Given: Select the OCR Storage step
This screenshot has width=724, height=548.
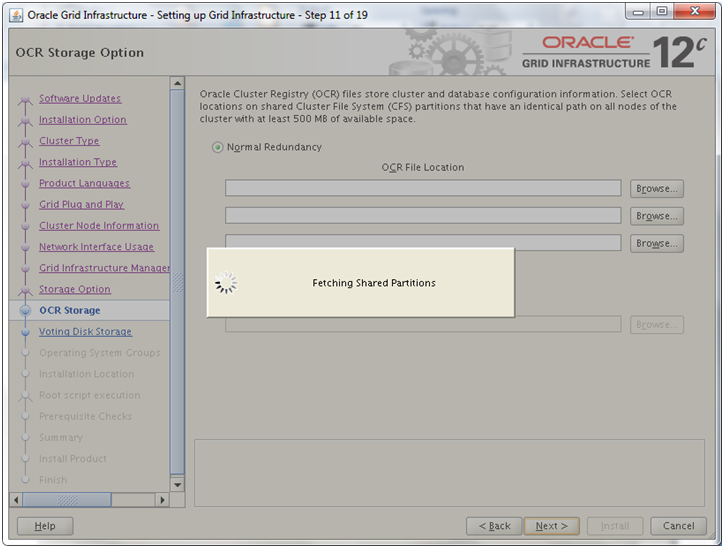Looking at the screenshot, I should pyautogui.click(x=70, y=311).
